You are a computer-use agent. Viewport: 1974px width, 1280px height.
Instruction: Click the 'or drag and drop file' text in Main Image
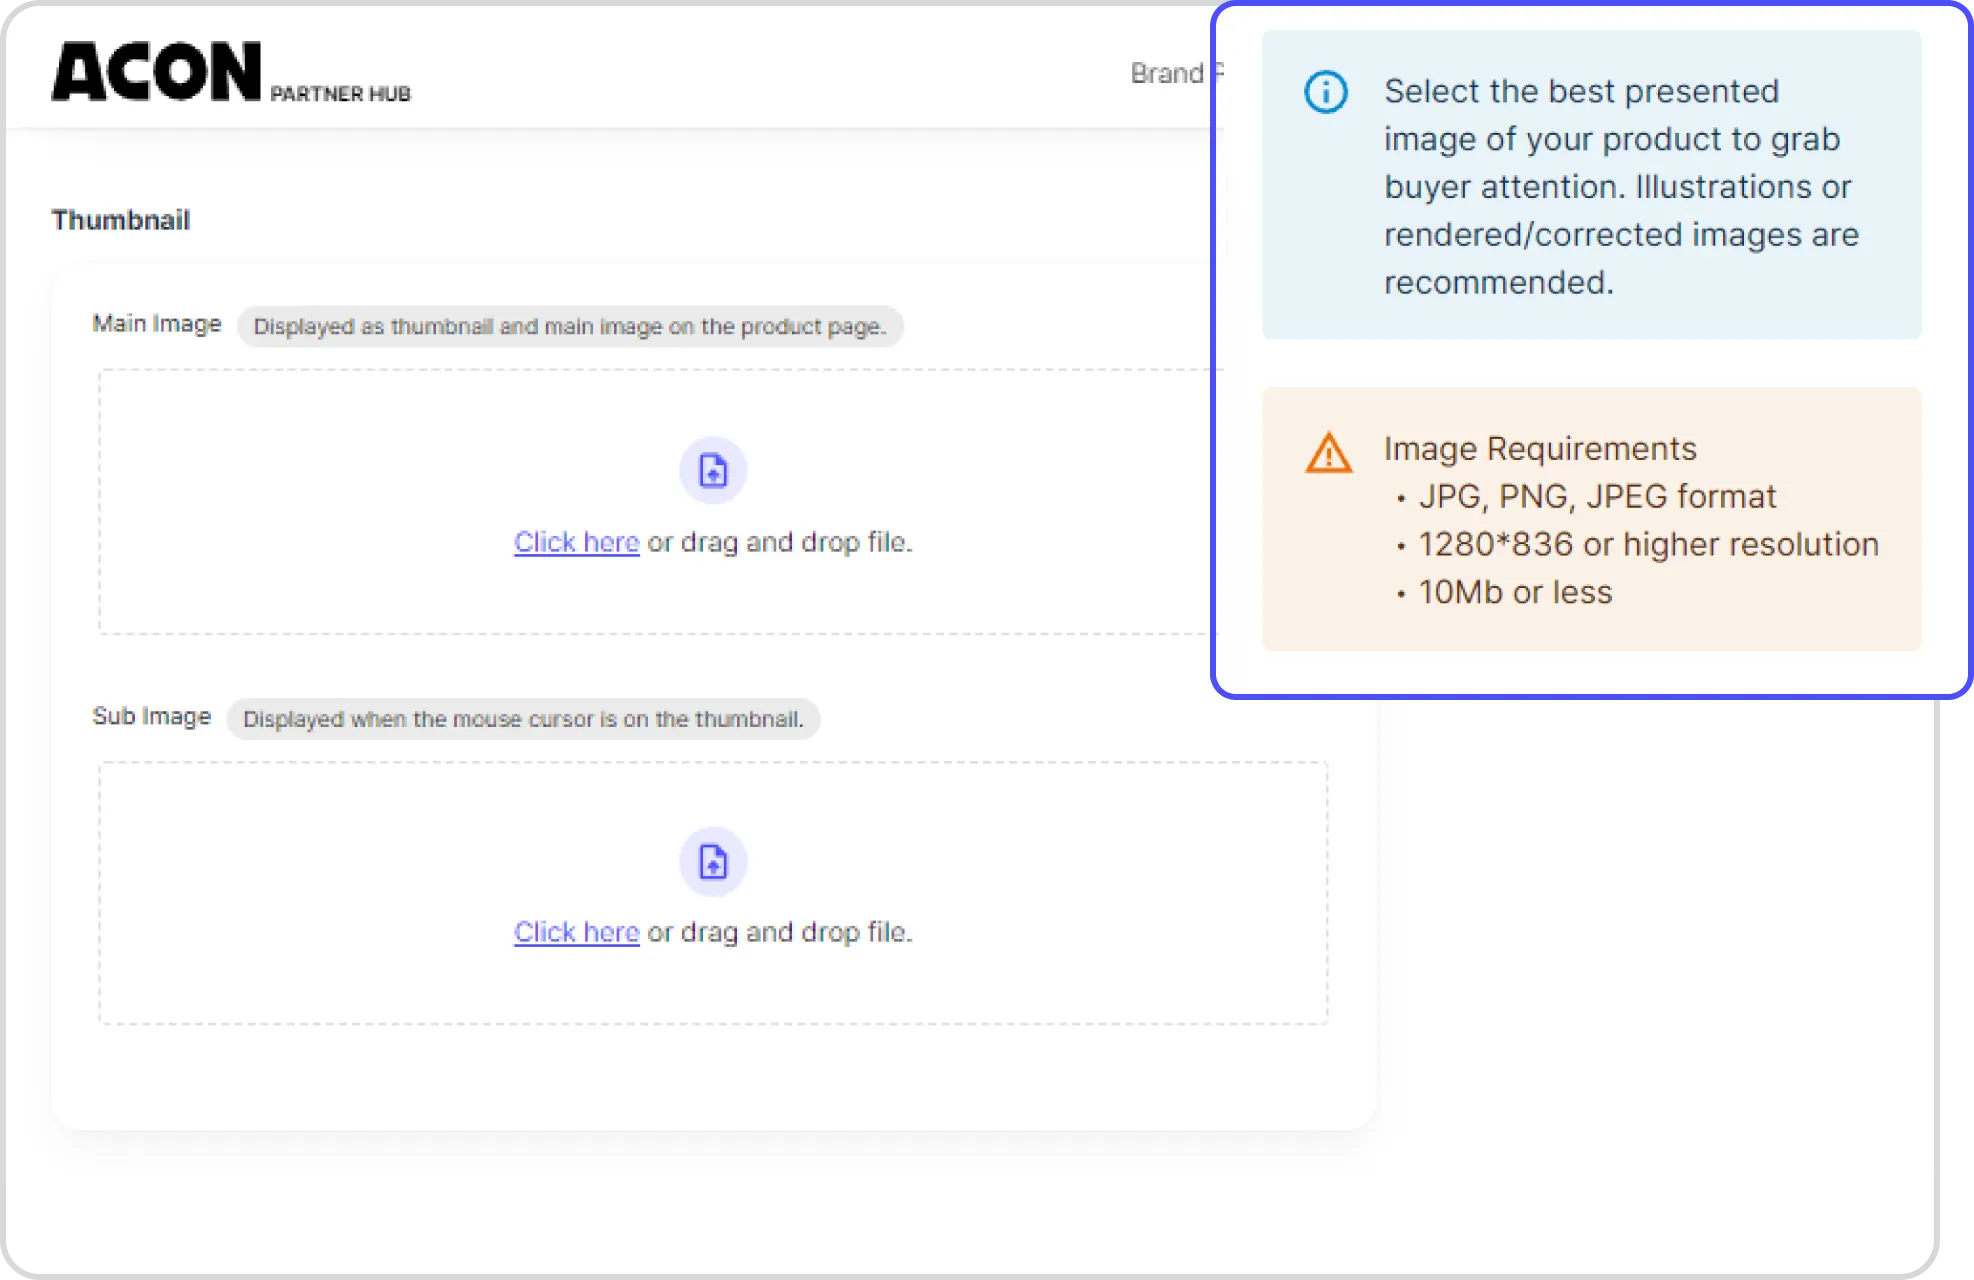780,542
